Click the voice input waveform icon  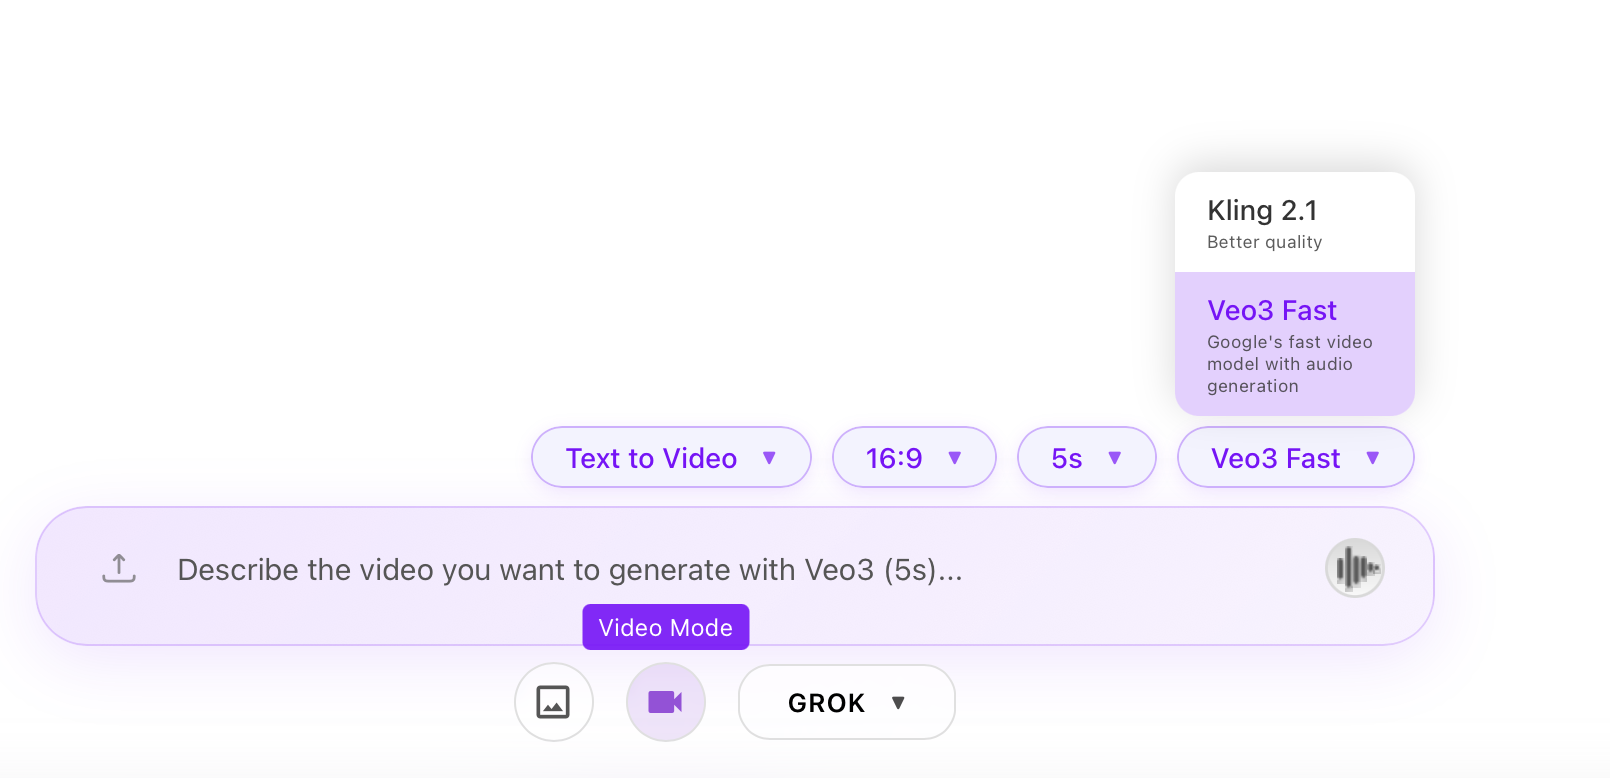[1354, 568]
